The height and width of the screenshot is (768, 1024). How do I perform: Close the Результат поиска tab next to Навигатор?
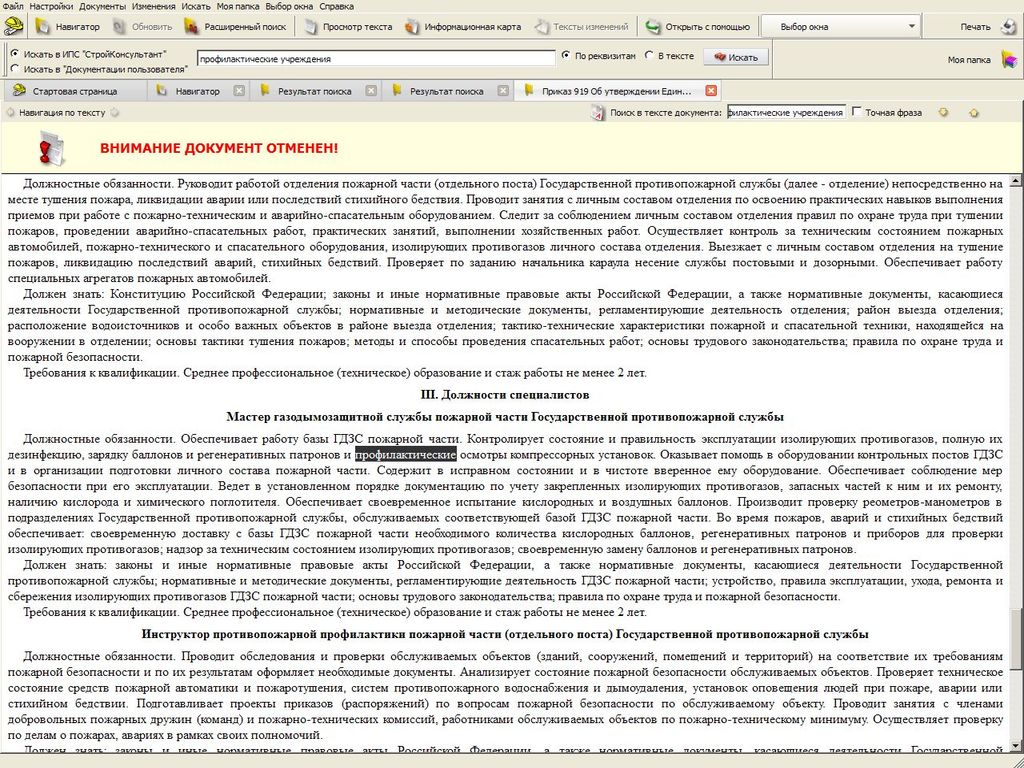[371, 91]
